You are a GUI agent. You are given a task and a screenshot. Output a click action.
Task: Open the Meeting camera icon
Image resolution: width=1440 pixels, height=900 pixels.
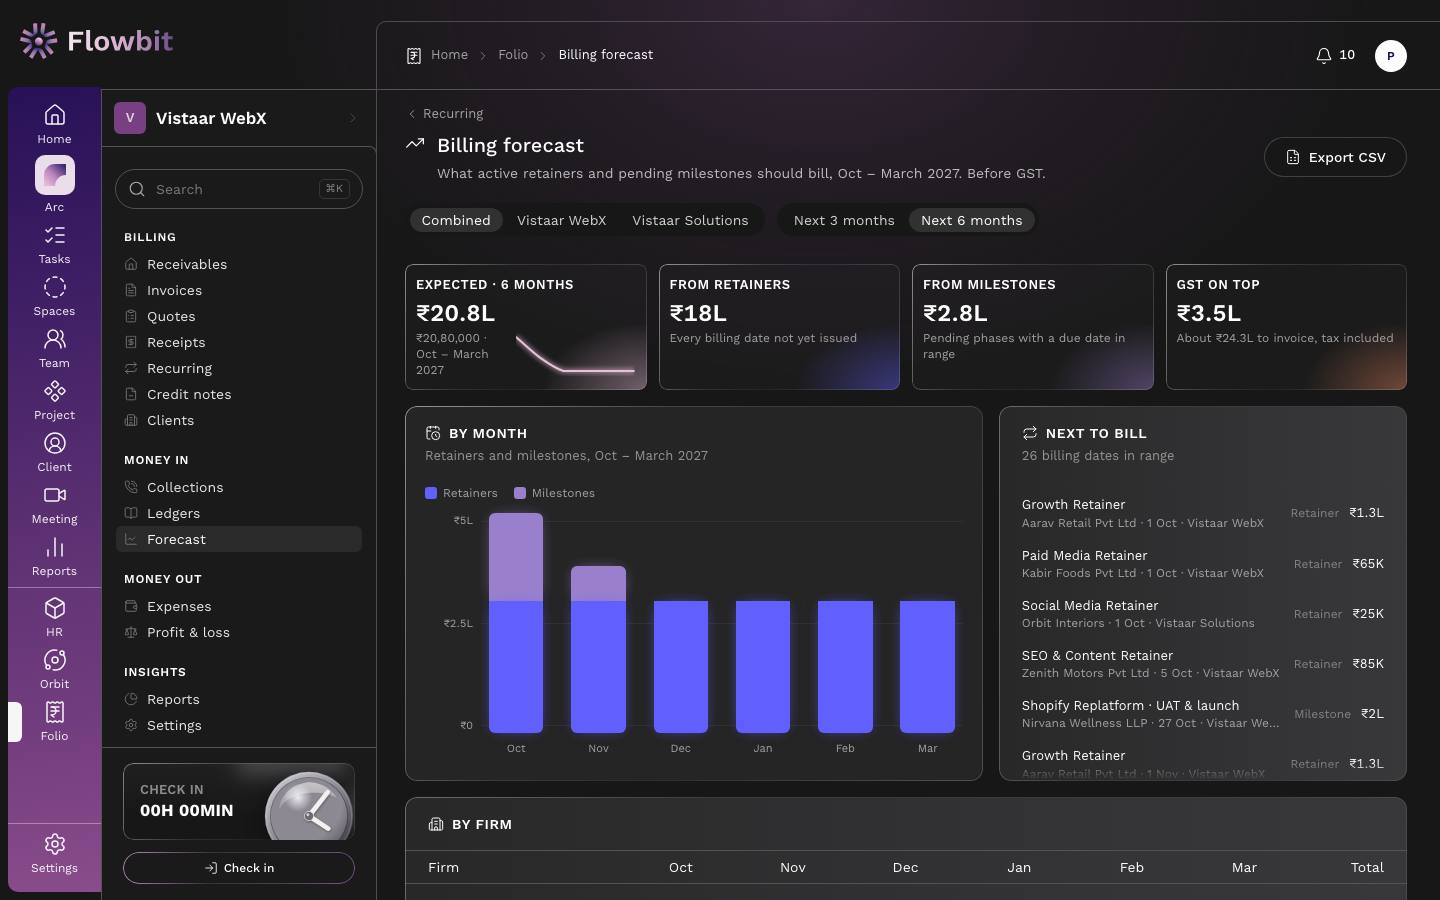click(54, 505)
